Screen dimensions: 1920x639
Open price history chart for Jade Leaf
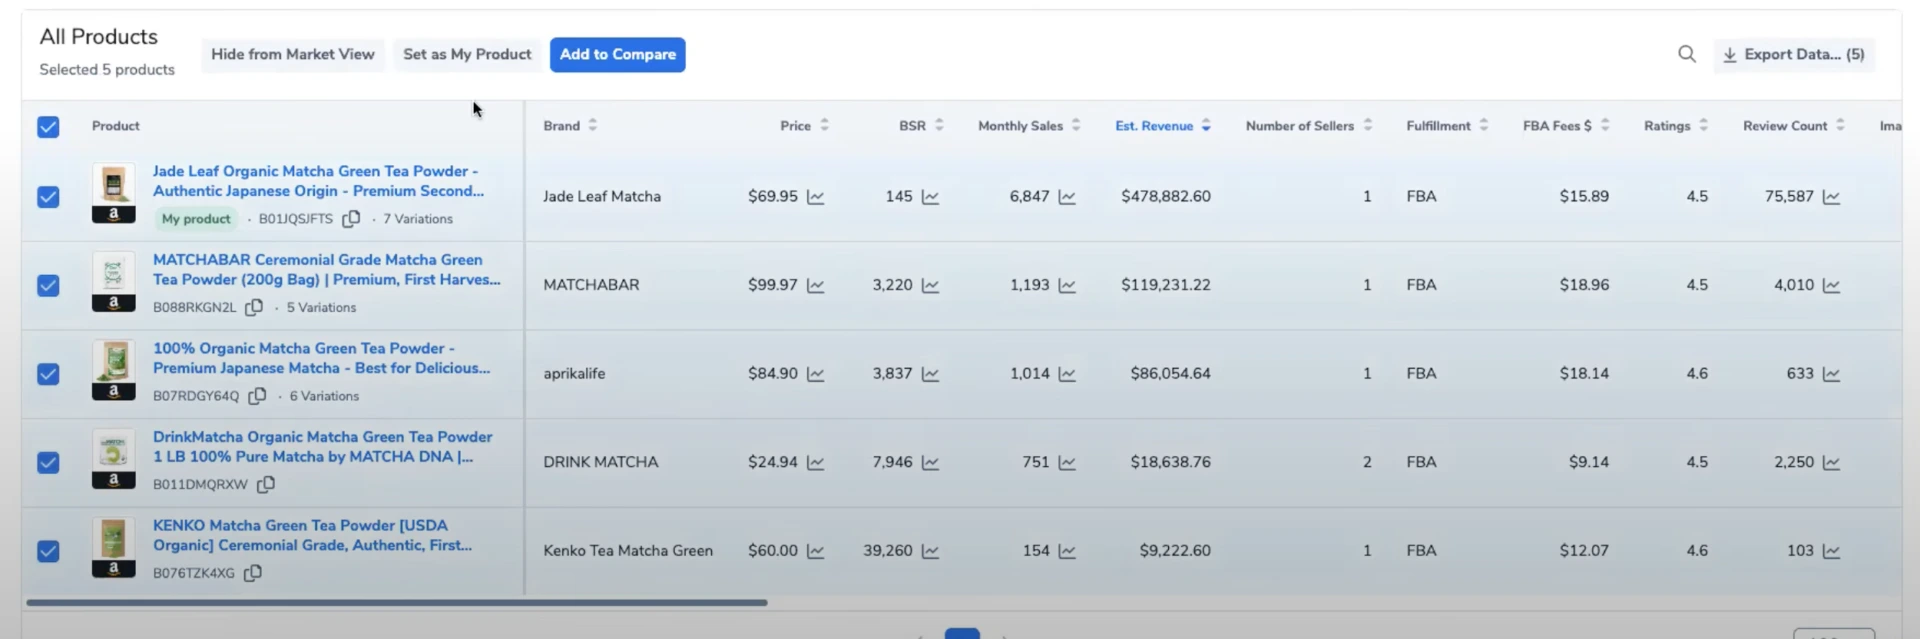pos(816,197)
